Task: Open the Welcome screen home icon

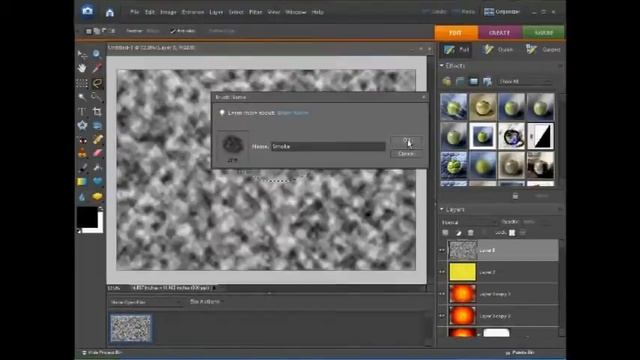Action: pyautogui.click(x=109, y=13)
